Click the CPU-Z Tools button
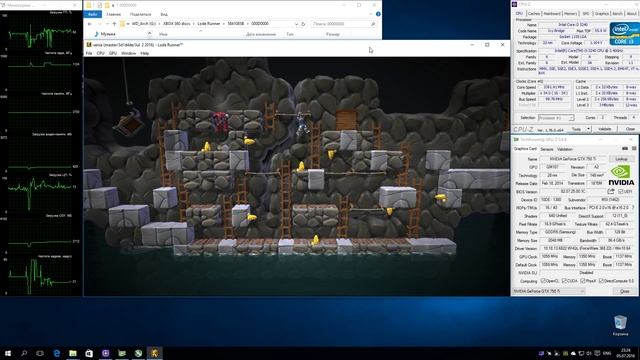This screenshot has height=360, width=640. [x=576, y=129]
